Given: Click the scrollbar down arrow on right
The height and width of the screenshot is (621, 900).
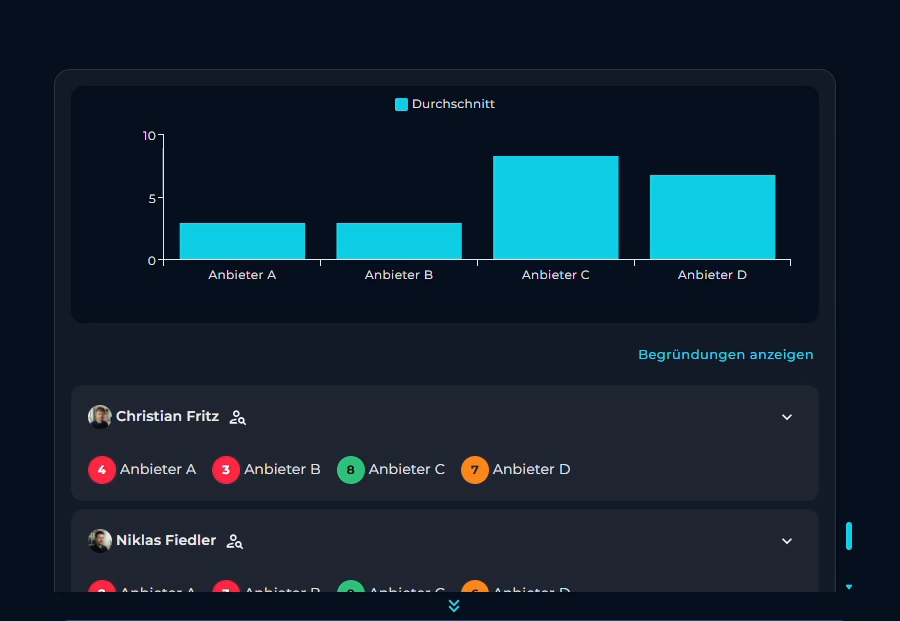Looking at the screenshot, I should (x=849, y=587).
